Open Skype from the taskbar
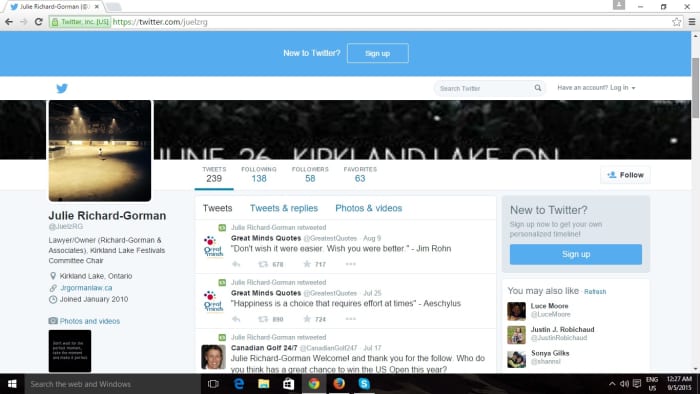Image resolution: width=700 pixels, height=394 pixels. 364,384
